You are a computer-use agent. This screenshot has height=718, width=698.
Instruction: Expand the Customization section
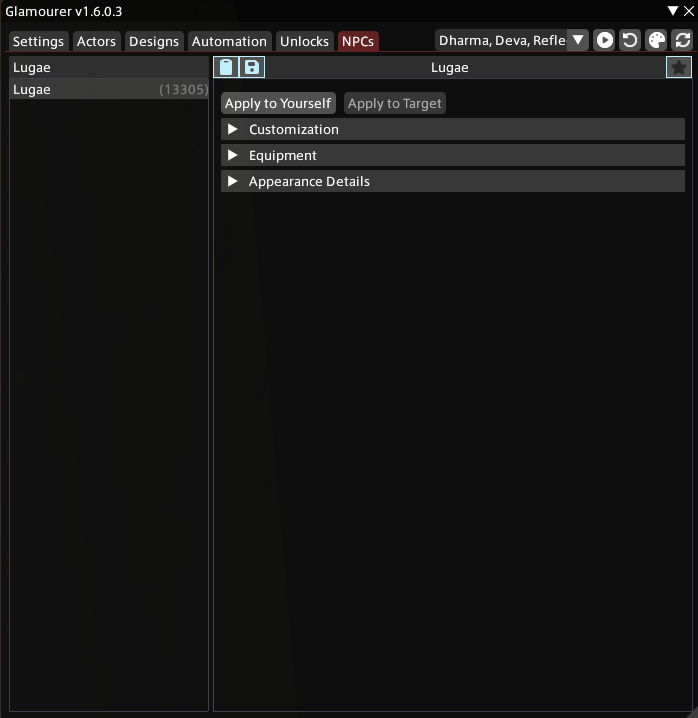tap(453, 129)
